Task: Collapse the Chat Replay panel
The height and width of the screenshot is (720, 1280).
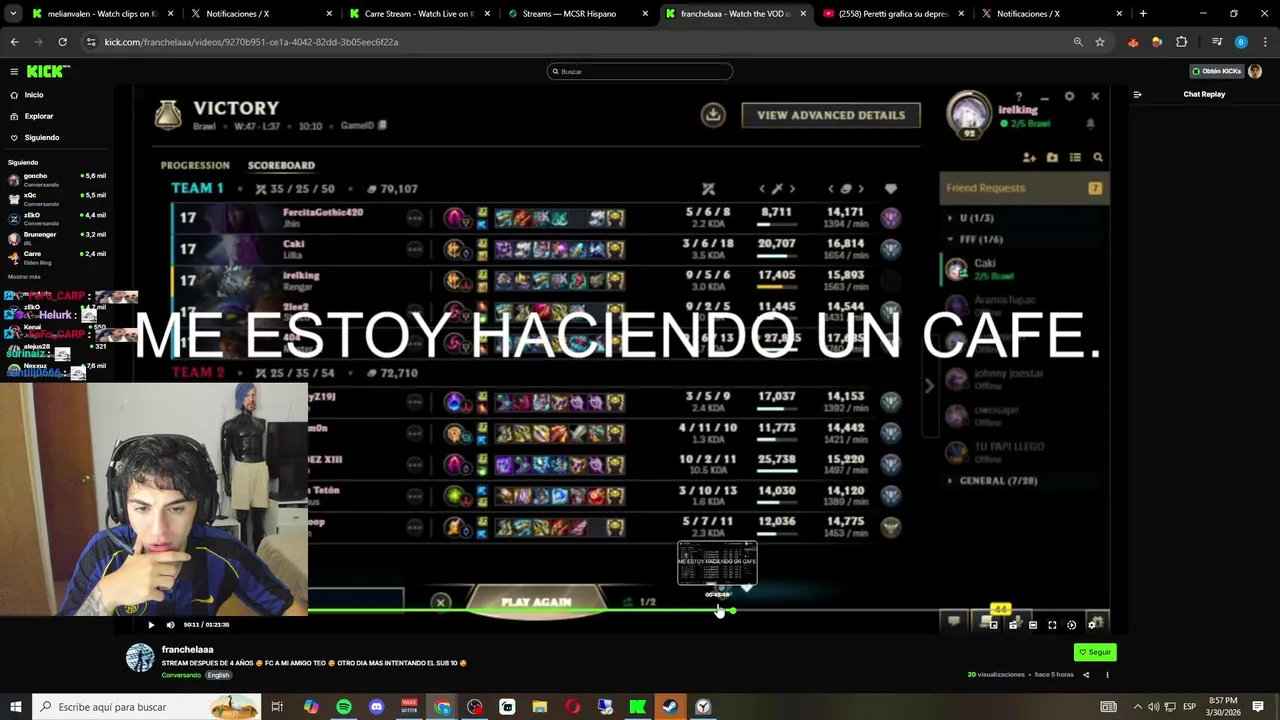Action: tap(1137, 95)
